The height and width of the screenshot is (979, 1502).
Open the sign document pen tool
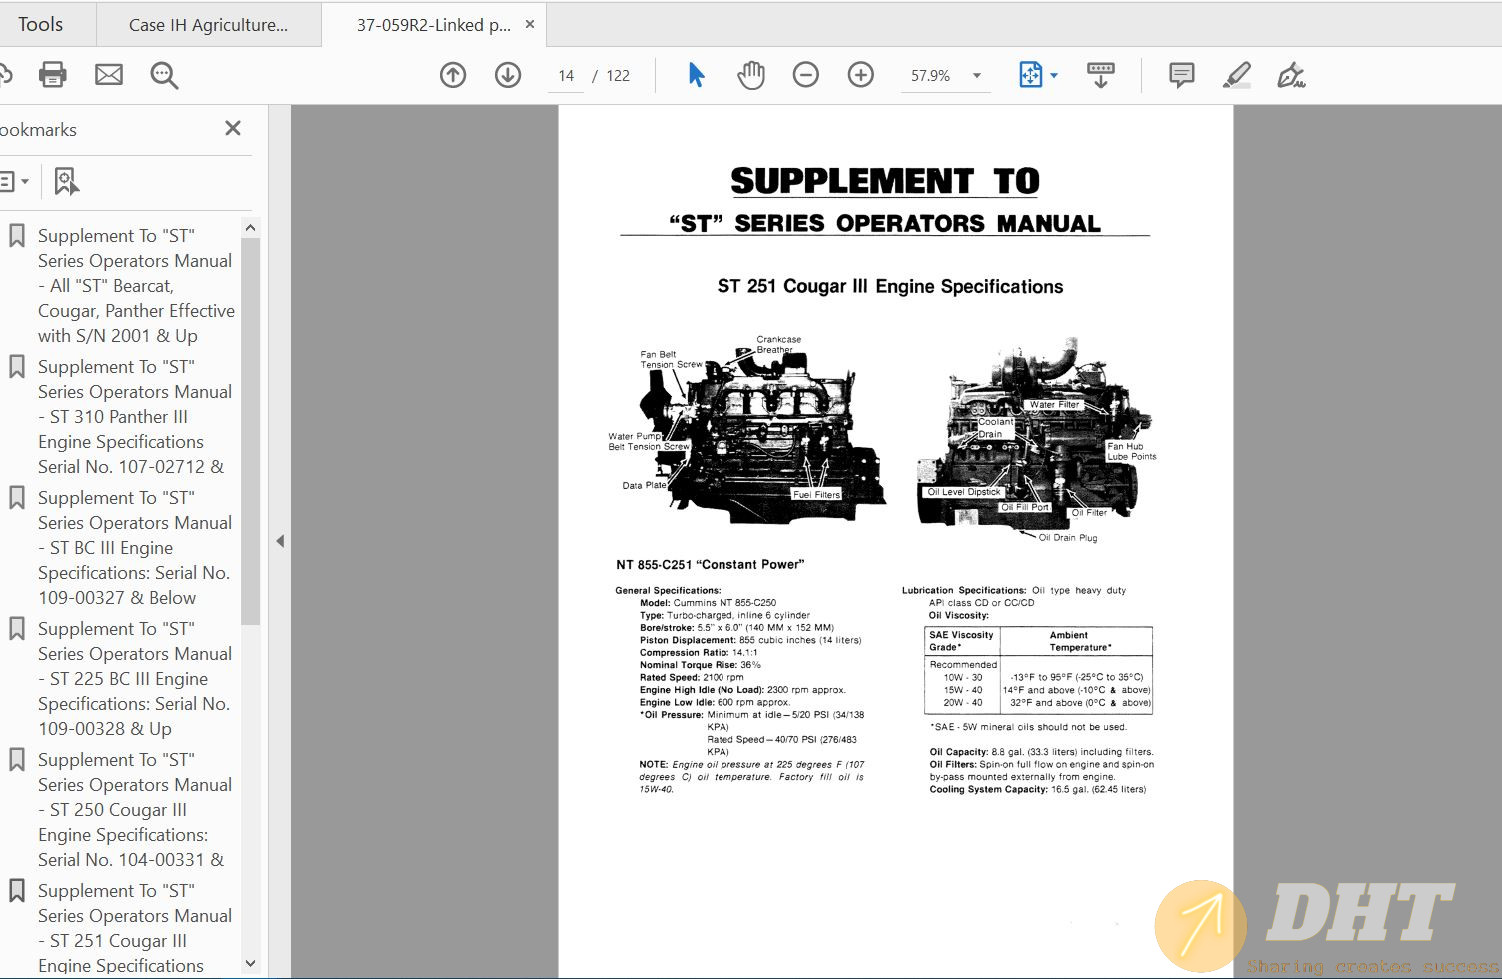(x=1291, y=75)
